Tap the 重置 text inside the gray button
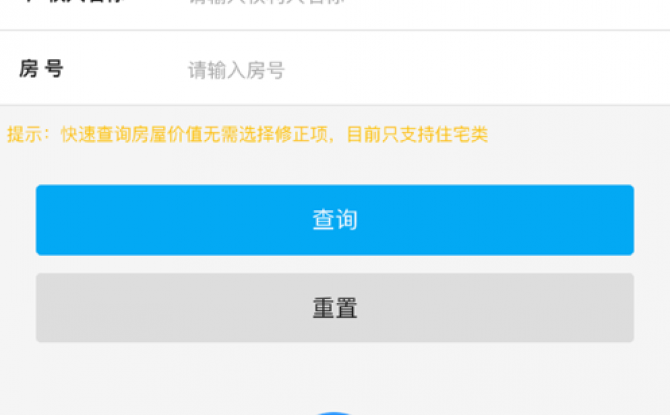This screenshot has height=415, width=670. [335, 308]
